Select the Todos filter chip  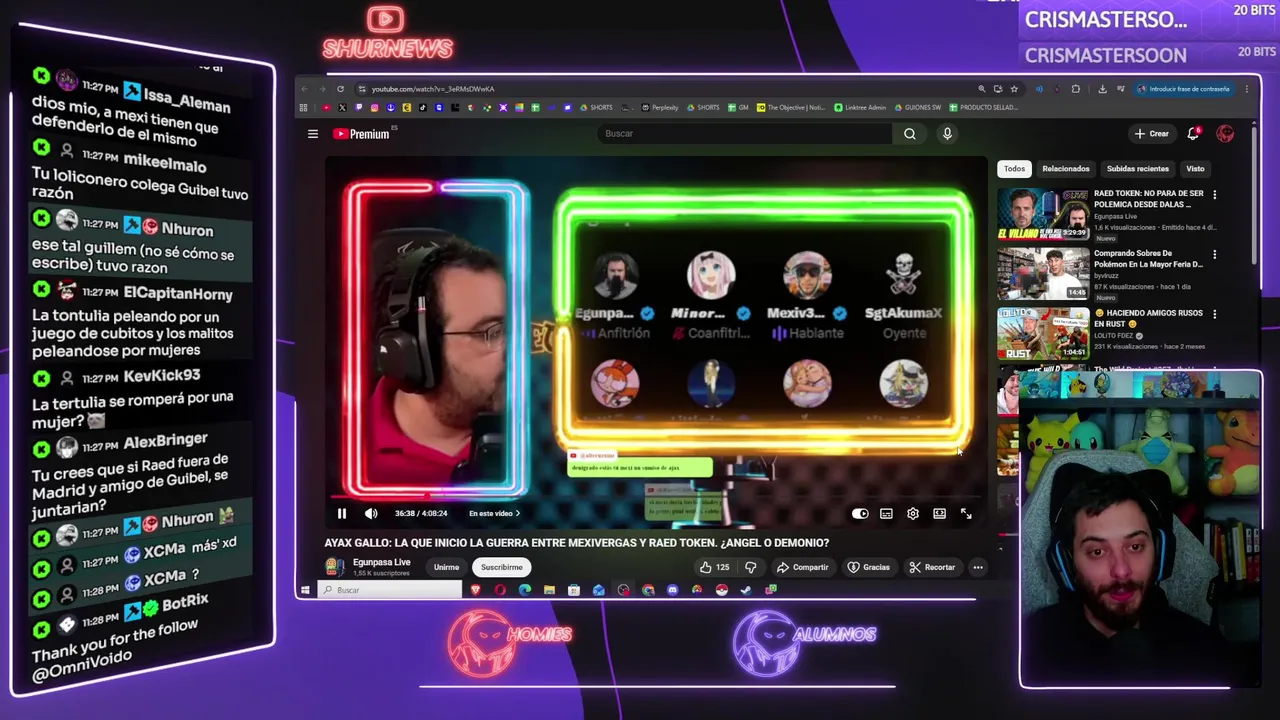(1014, 169)
